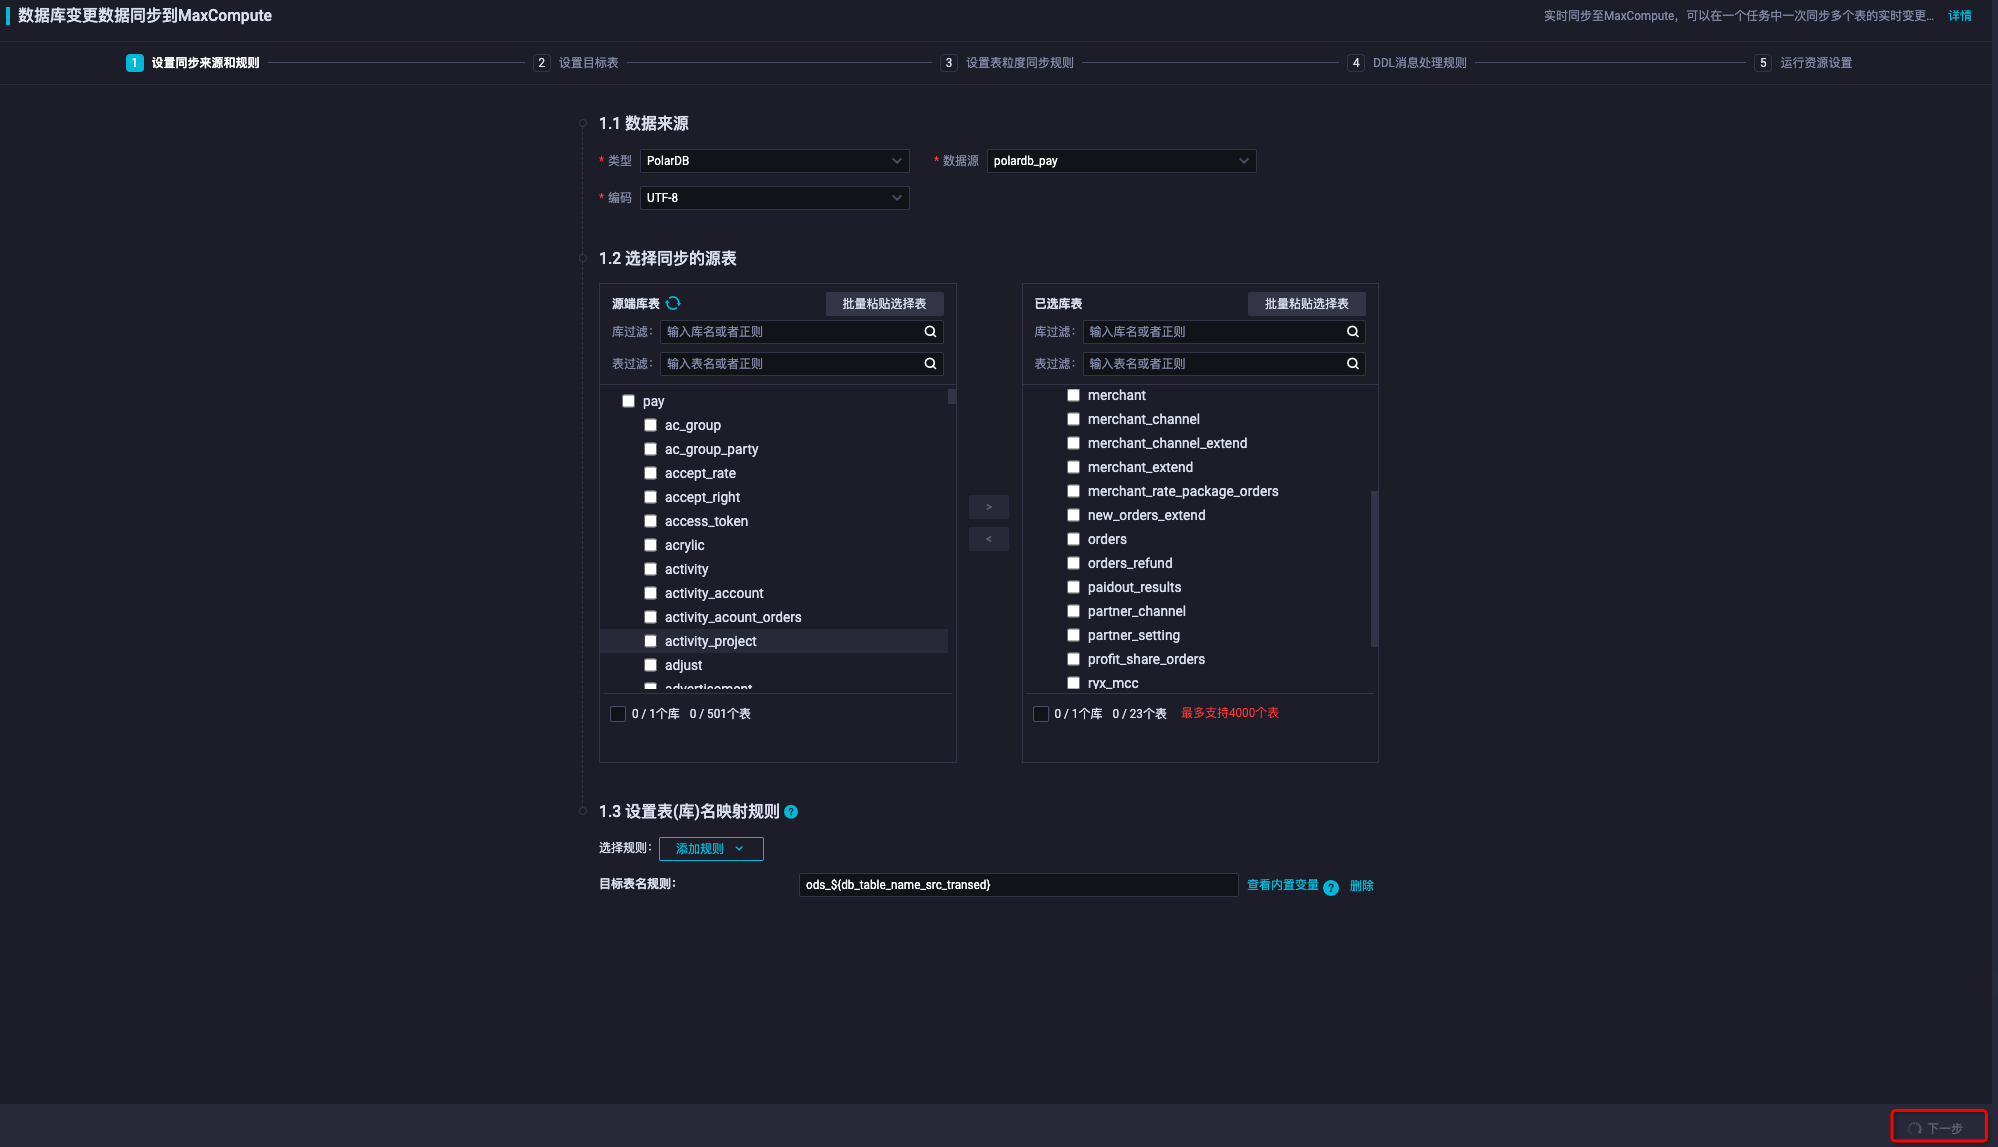Remove selected tables with left arrow button
Viewport: 1998px width, 1147px height.
coord(988,539)
